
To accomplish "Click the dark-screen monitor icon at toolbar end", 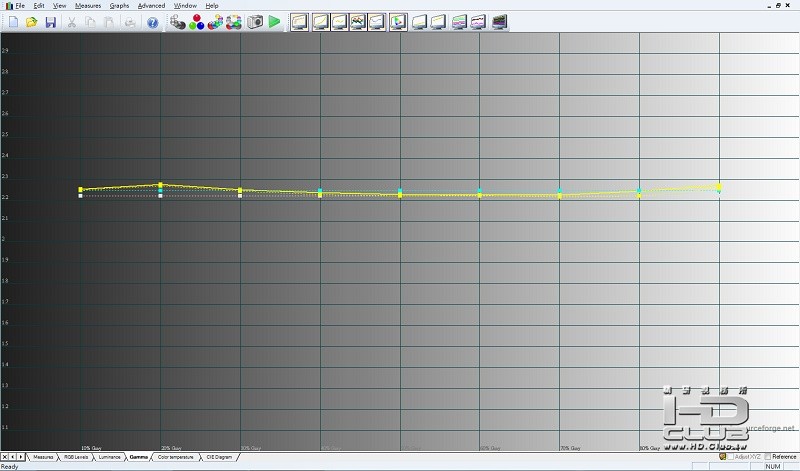I will click(499, 22).
